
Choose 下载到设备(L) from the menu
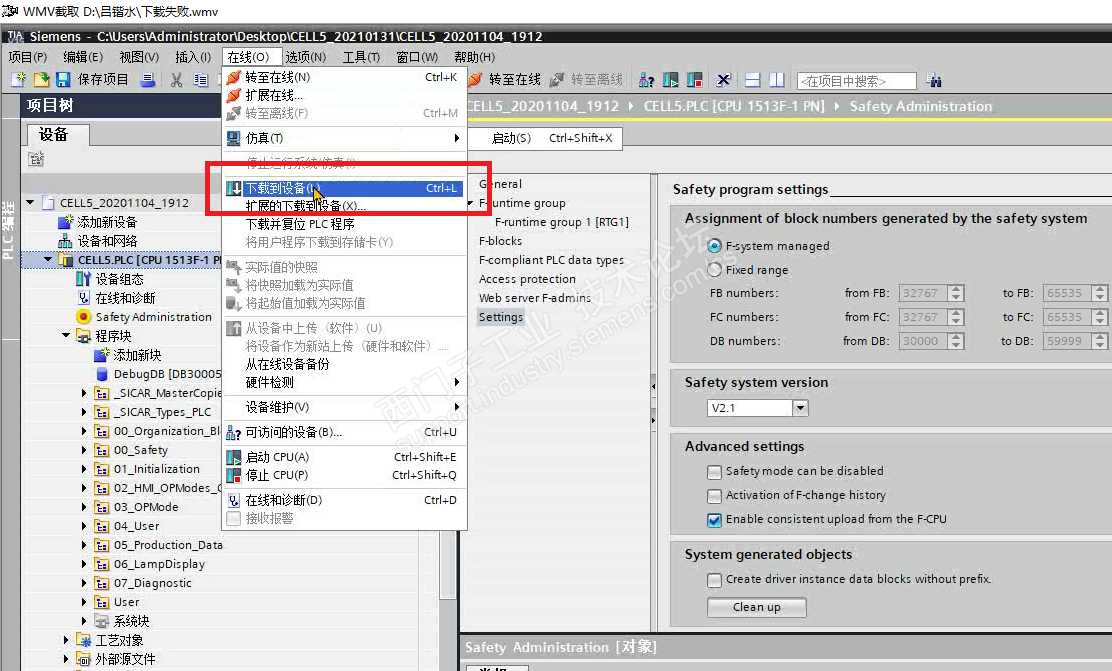(x=343, y=188)
